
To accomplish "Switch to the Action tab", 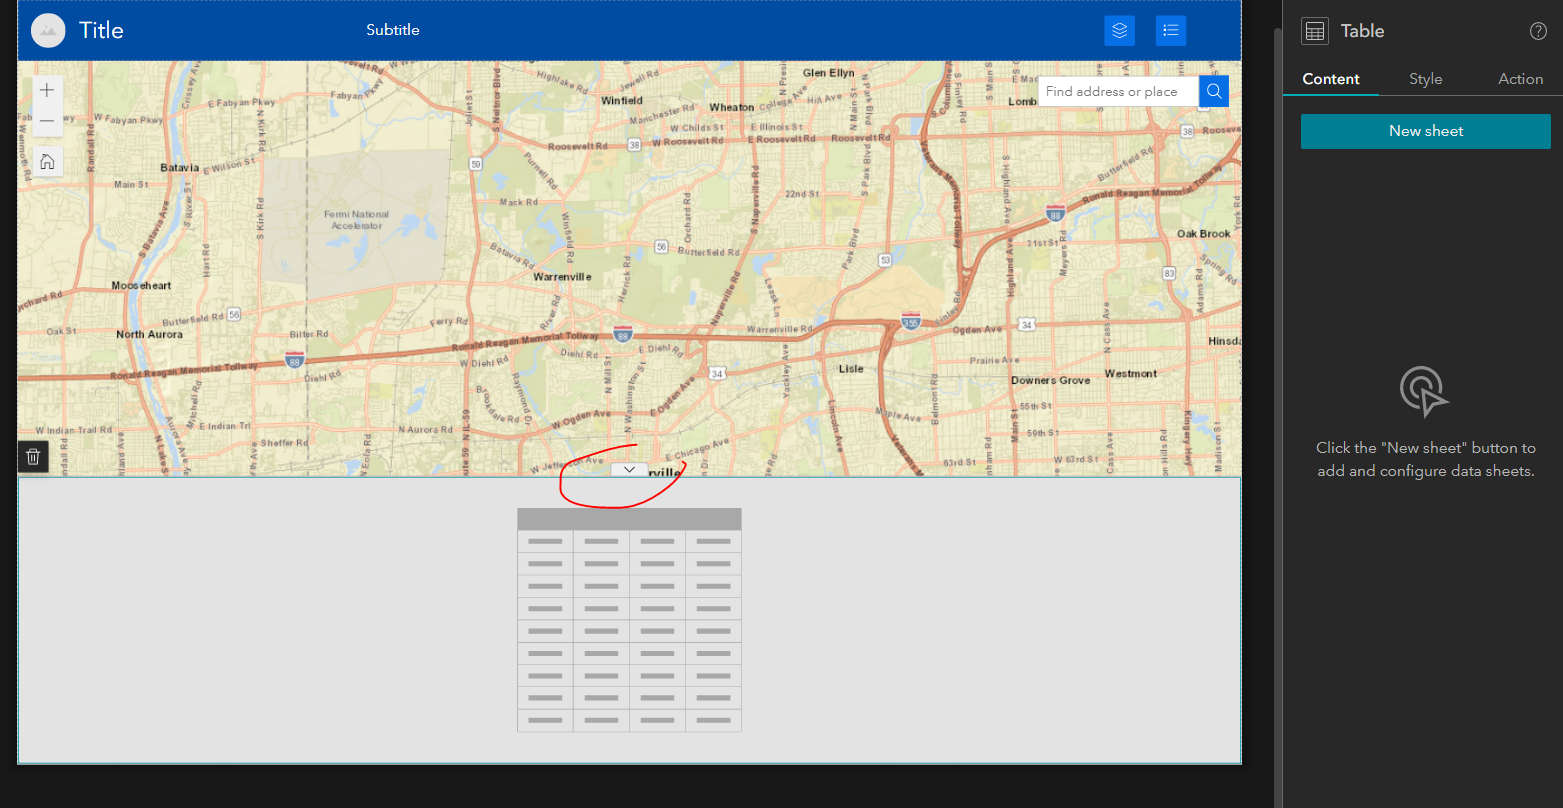I will [1520, 78].
